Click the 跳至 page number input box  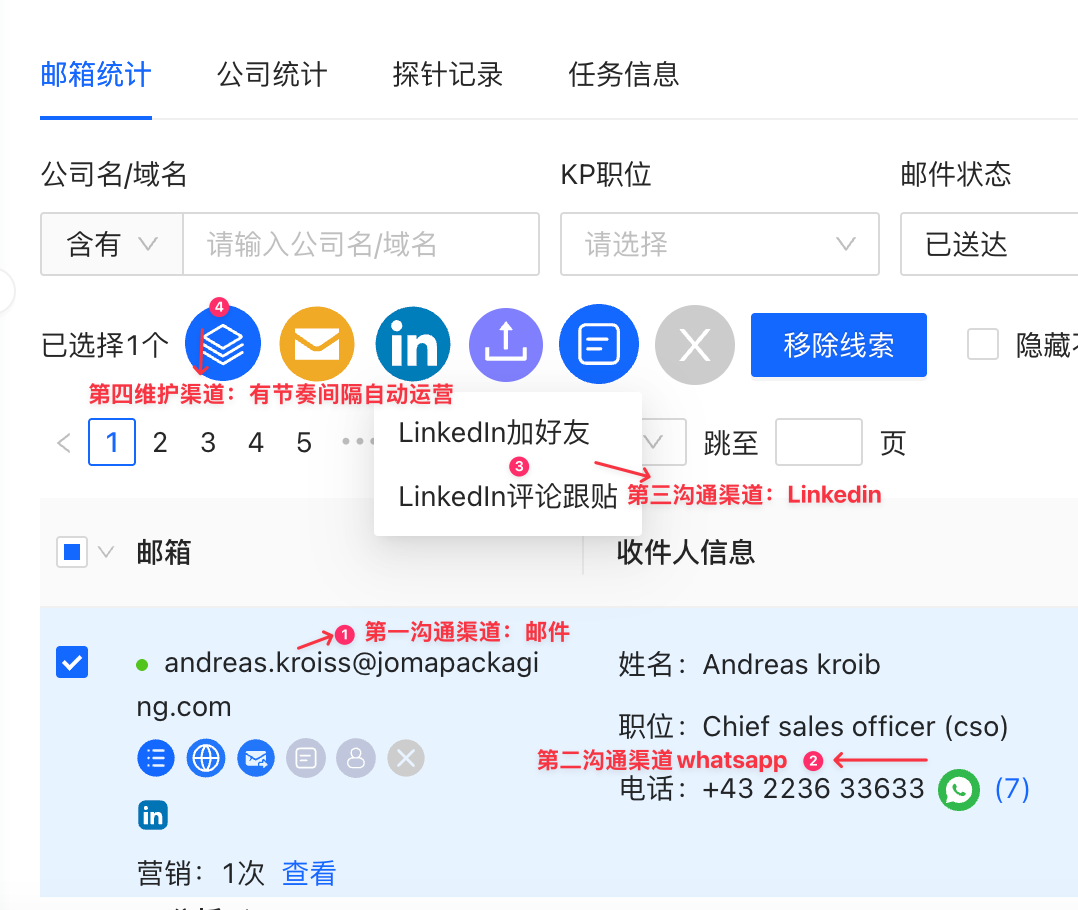point(819,442)
